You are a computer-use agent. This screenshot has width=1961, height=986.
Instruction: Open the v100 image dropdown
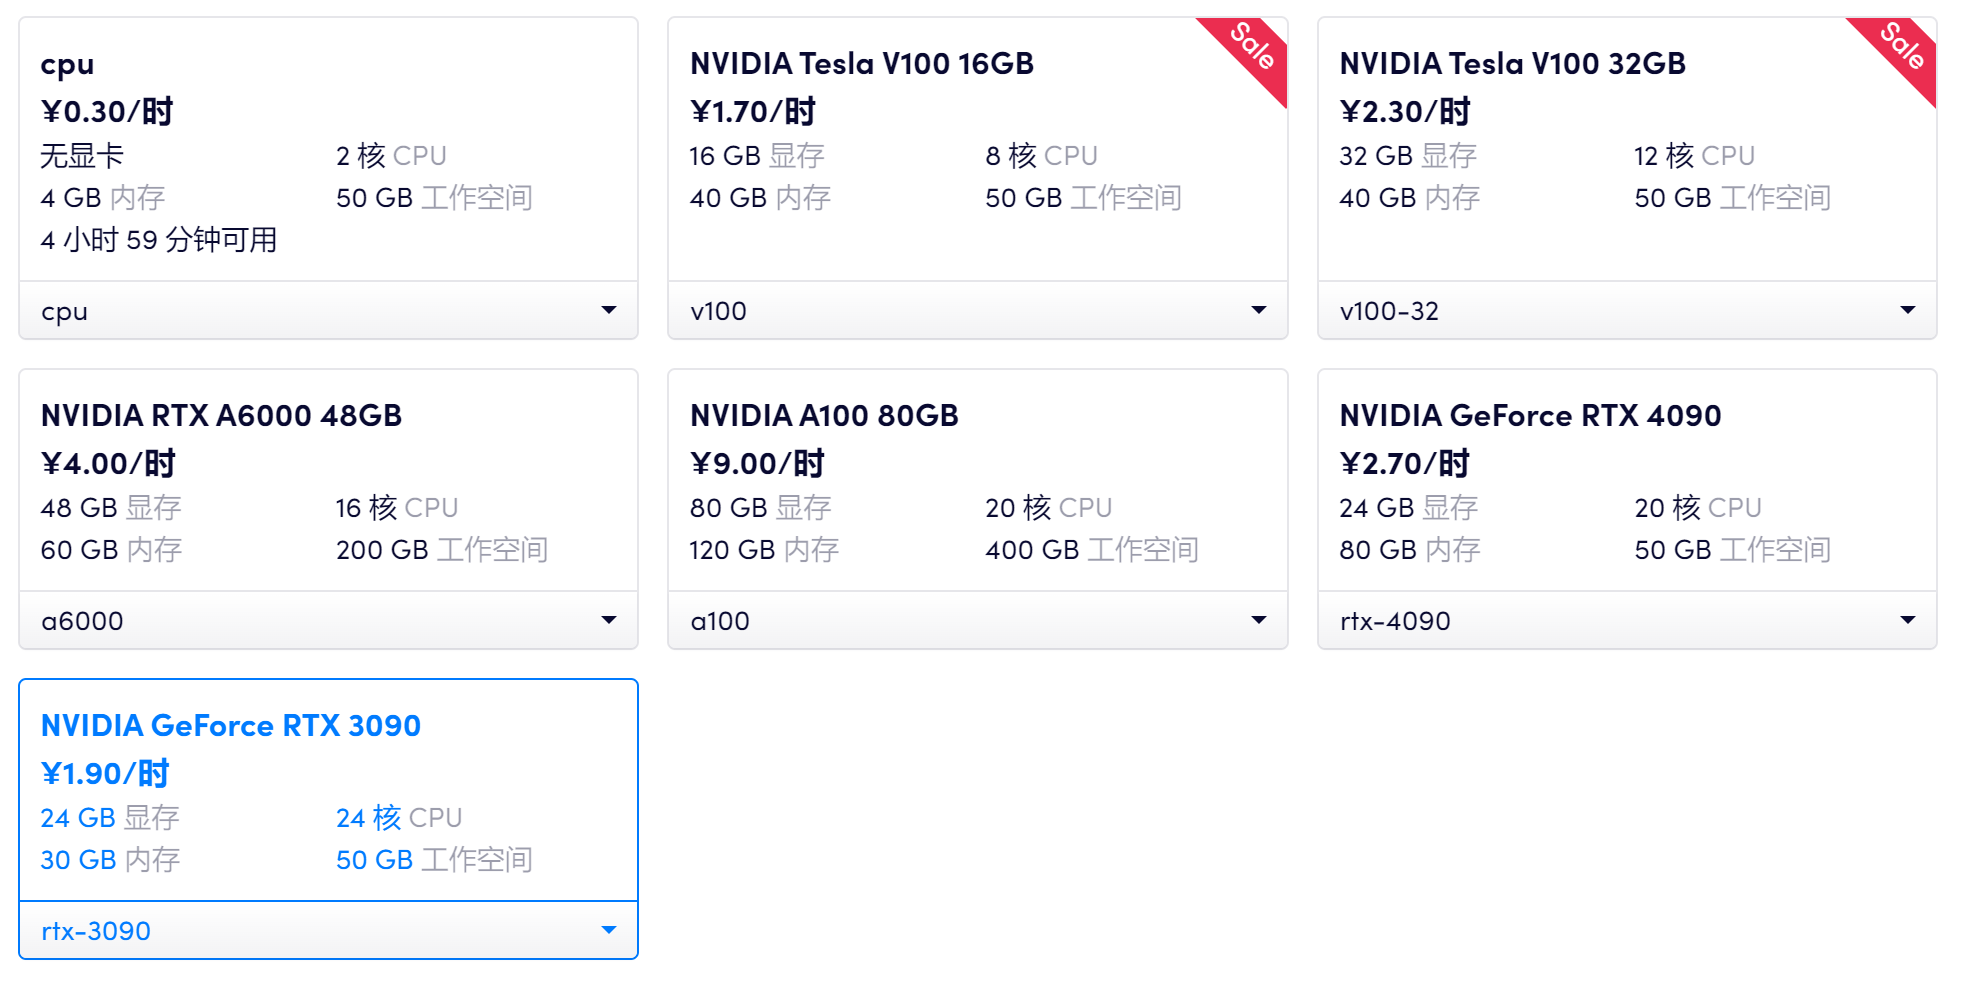[977, 311]
